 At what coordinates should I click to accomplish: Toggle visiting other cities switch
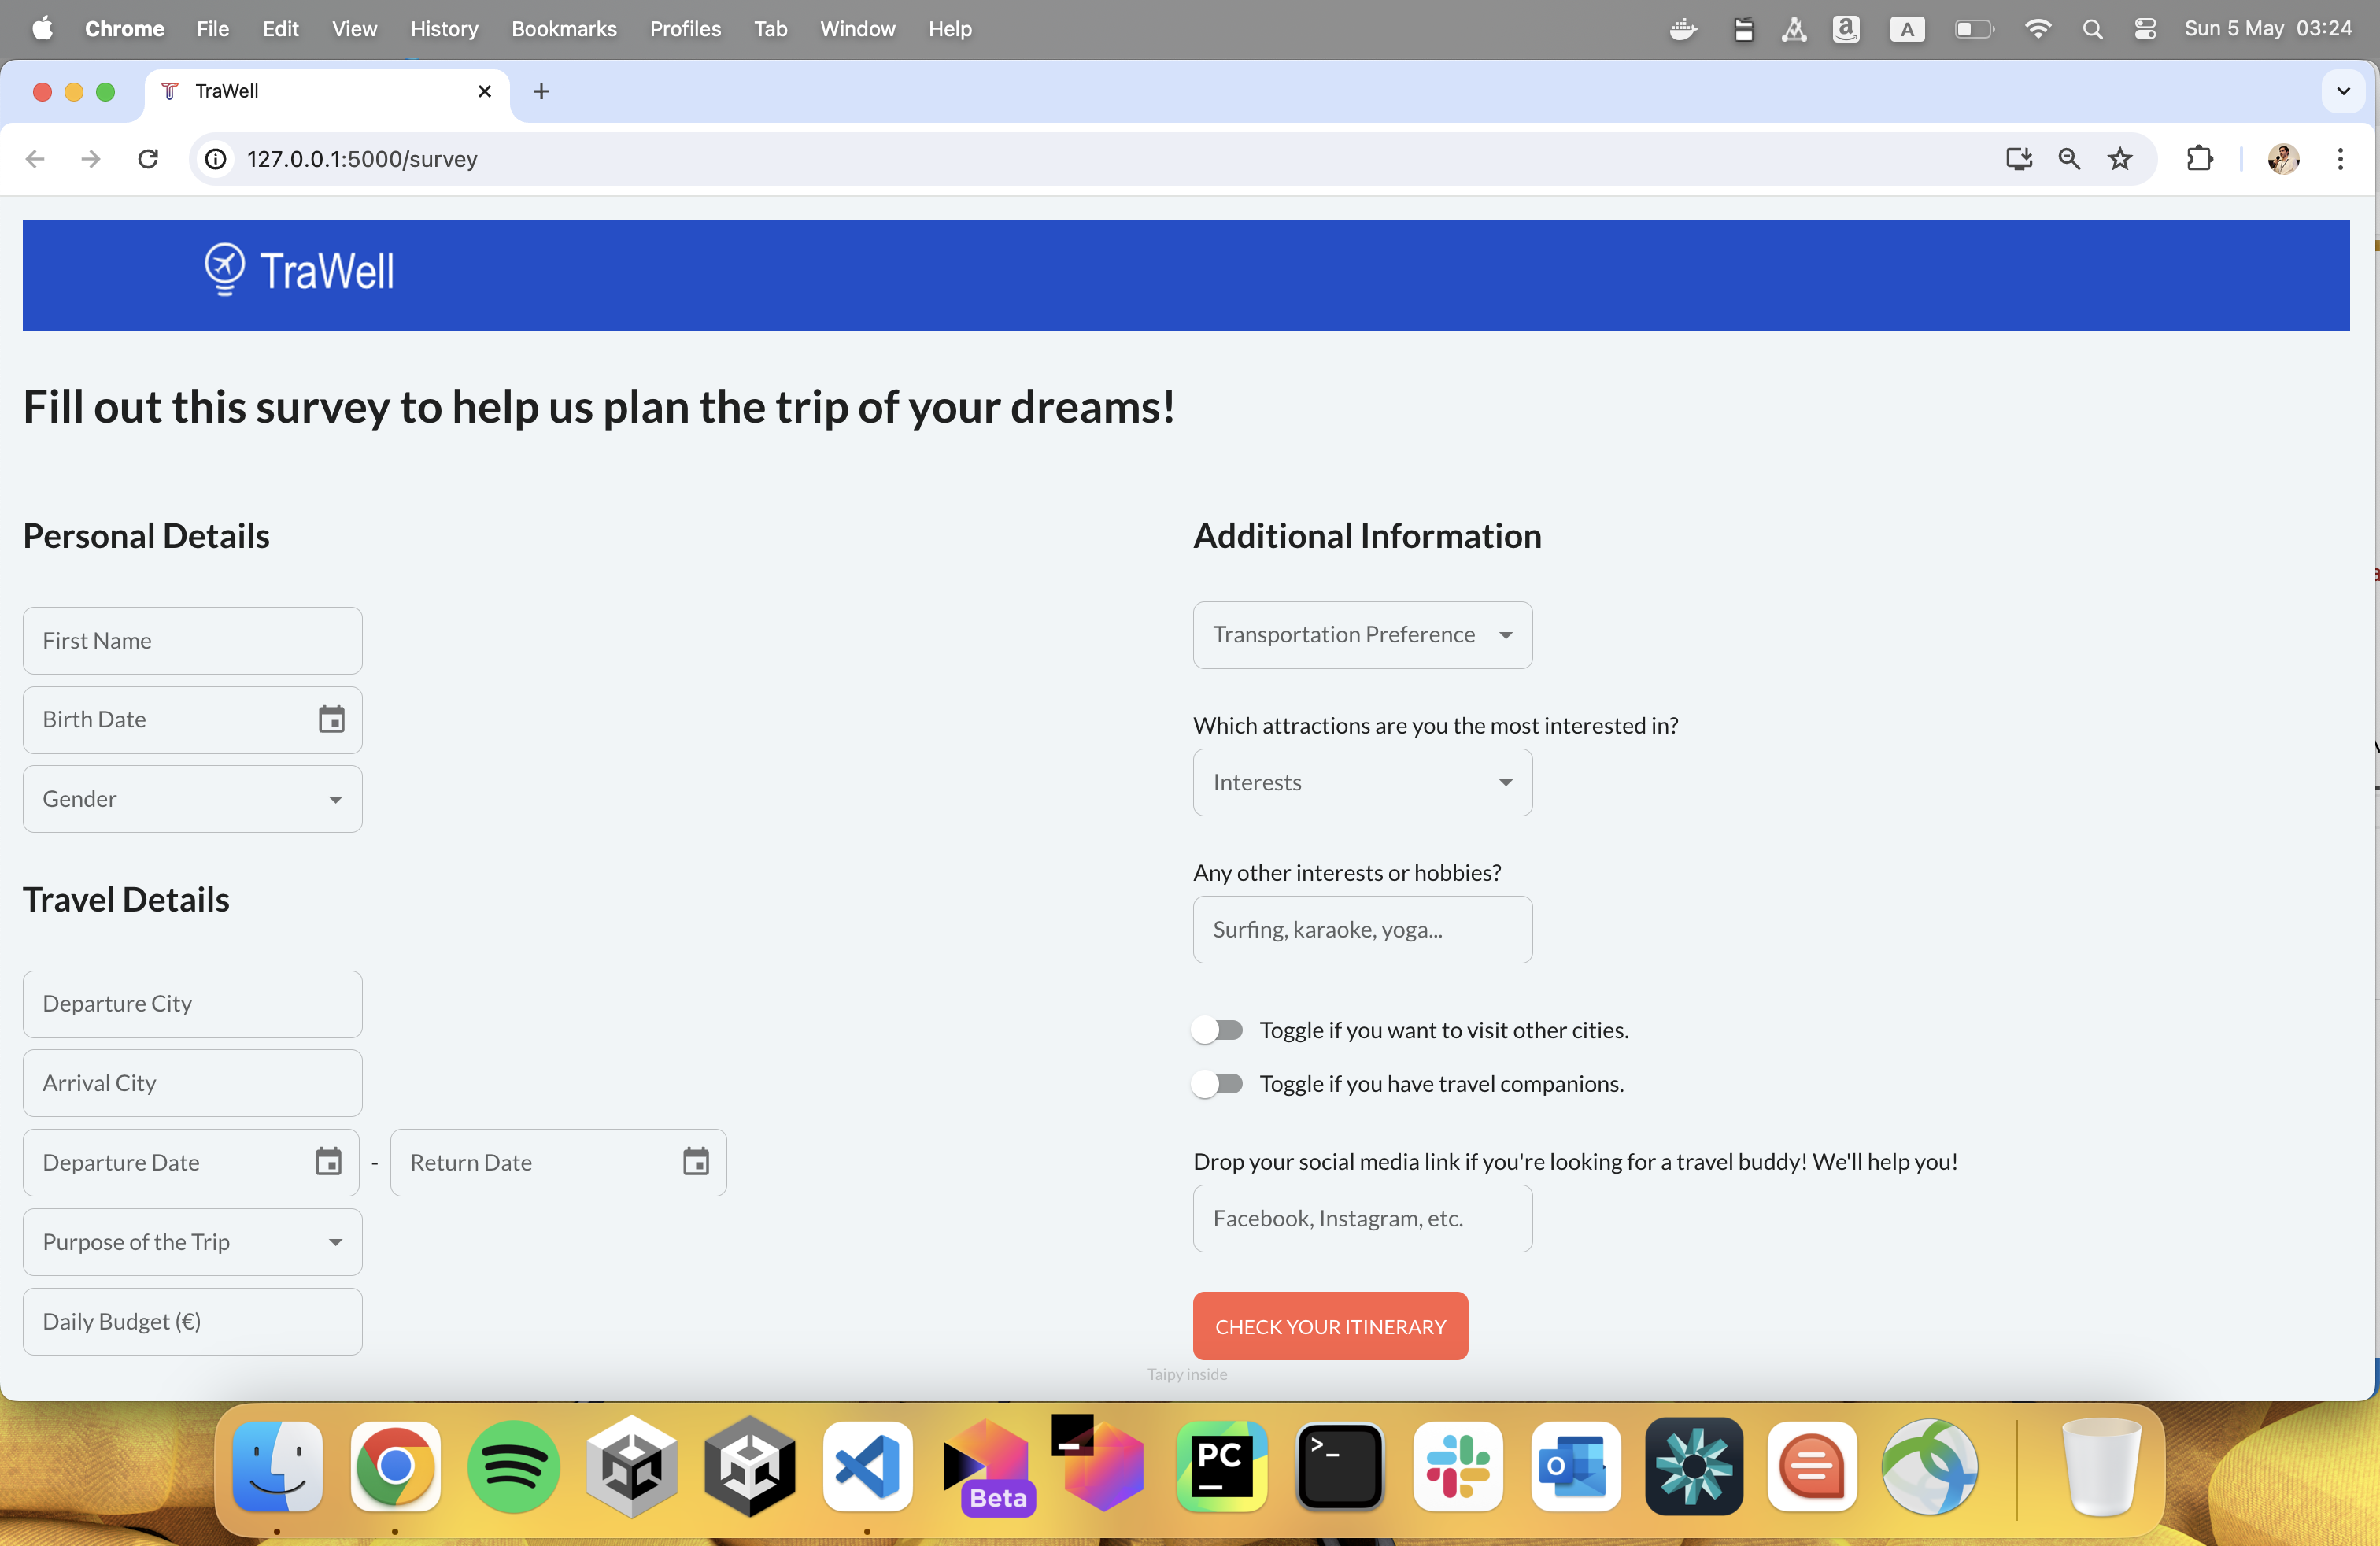tap(1217, 1029)
